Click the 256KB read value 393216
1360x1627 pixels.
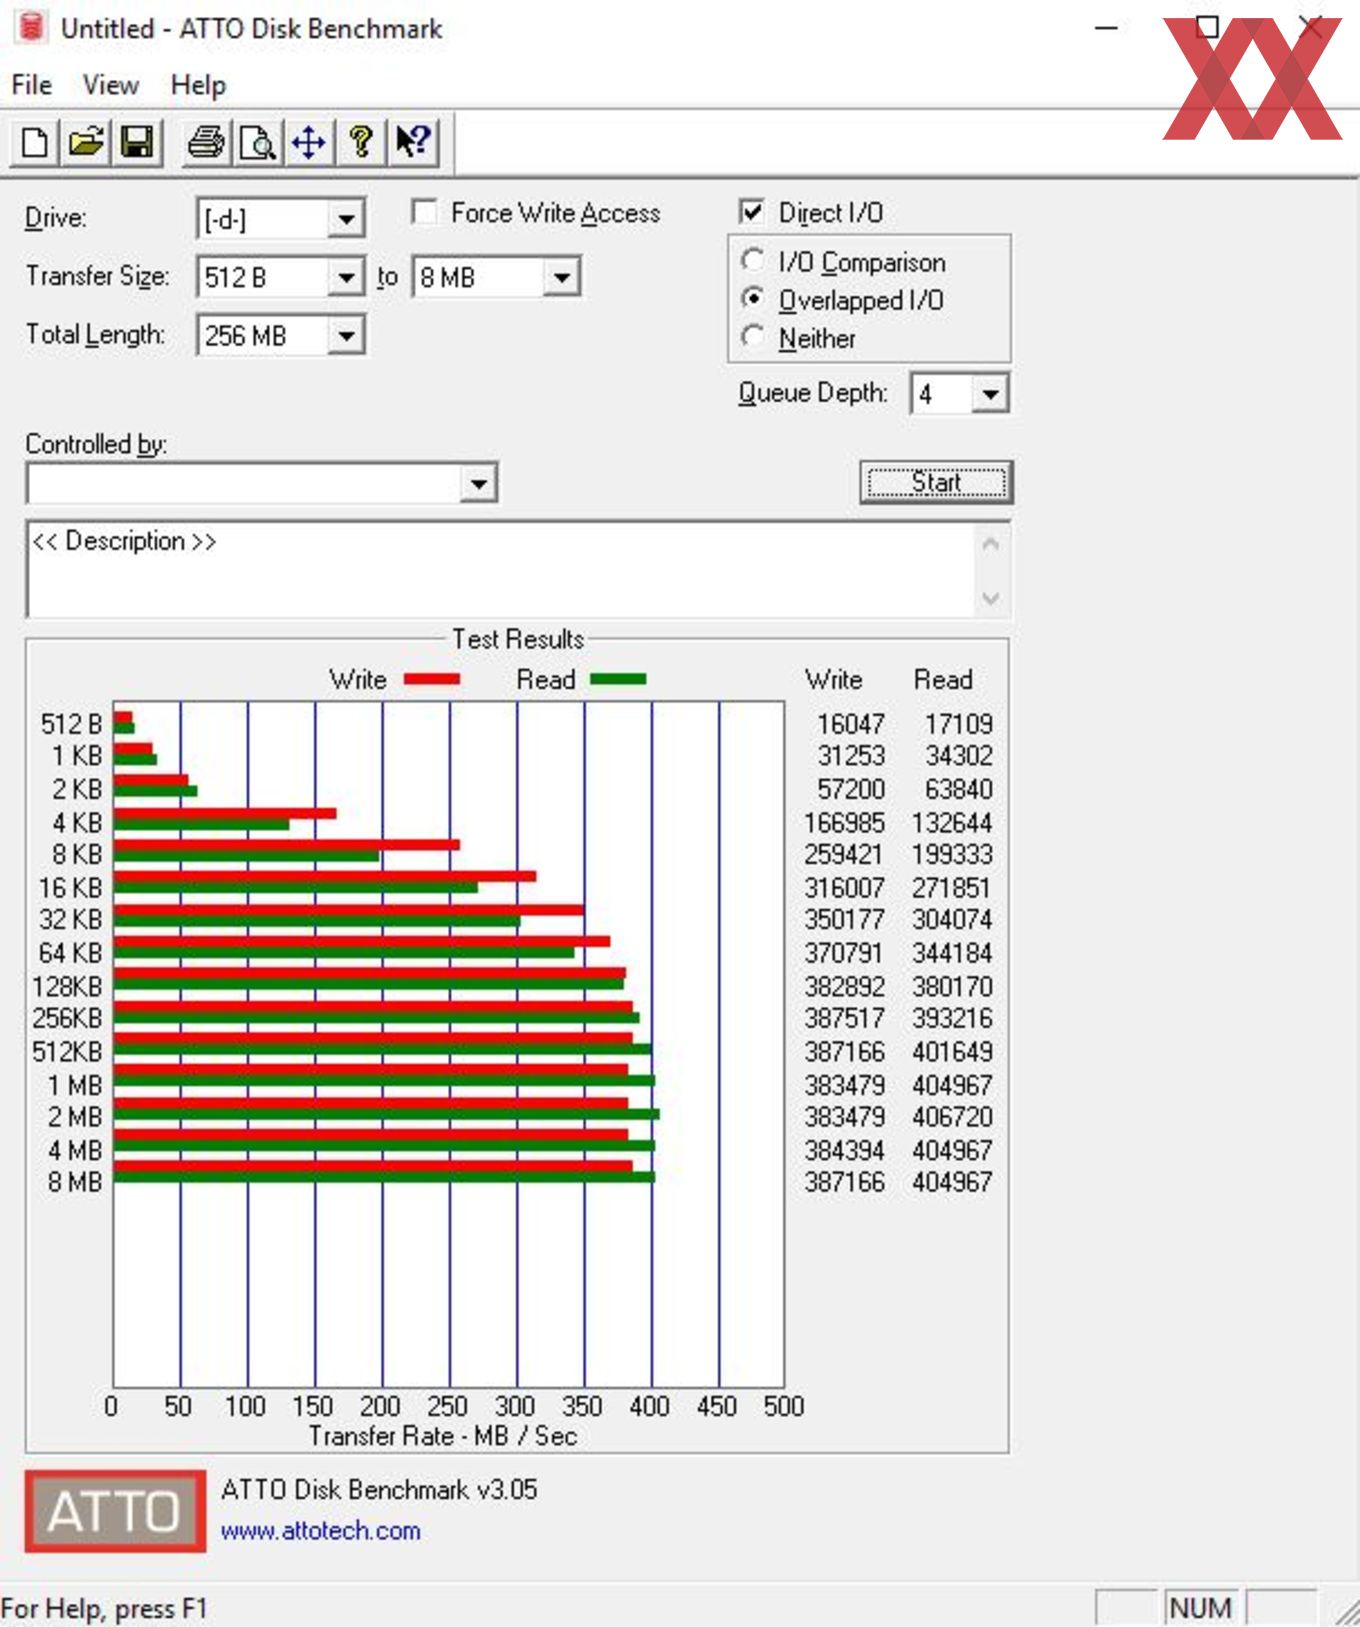point(951,1018)
